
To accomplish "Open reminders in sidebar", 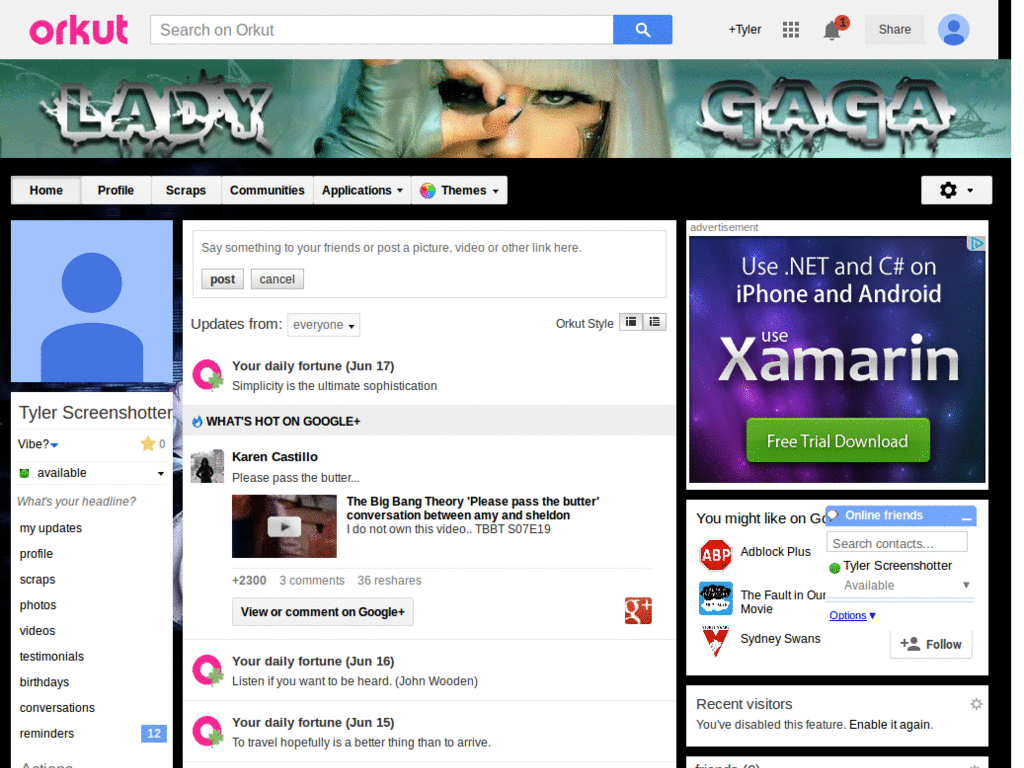I will click(47, 733).
